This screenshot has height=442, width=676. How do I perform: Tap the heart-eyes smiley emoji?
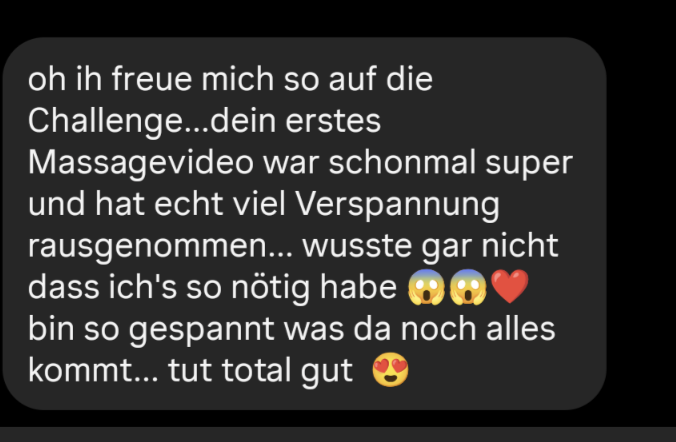(x=390, y=370)
